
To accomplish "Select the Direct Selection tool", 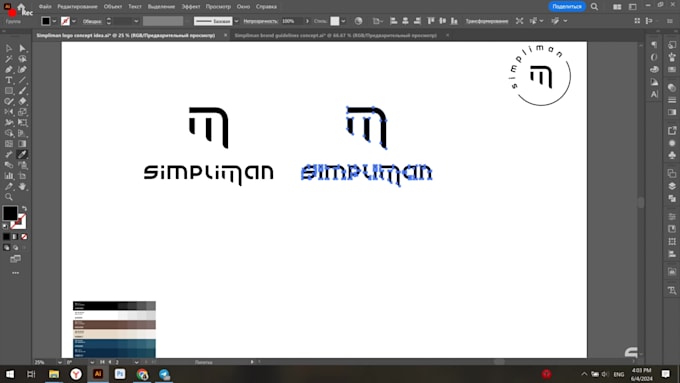I will pyautogui.click(x=23, y=48).
